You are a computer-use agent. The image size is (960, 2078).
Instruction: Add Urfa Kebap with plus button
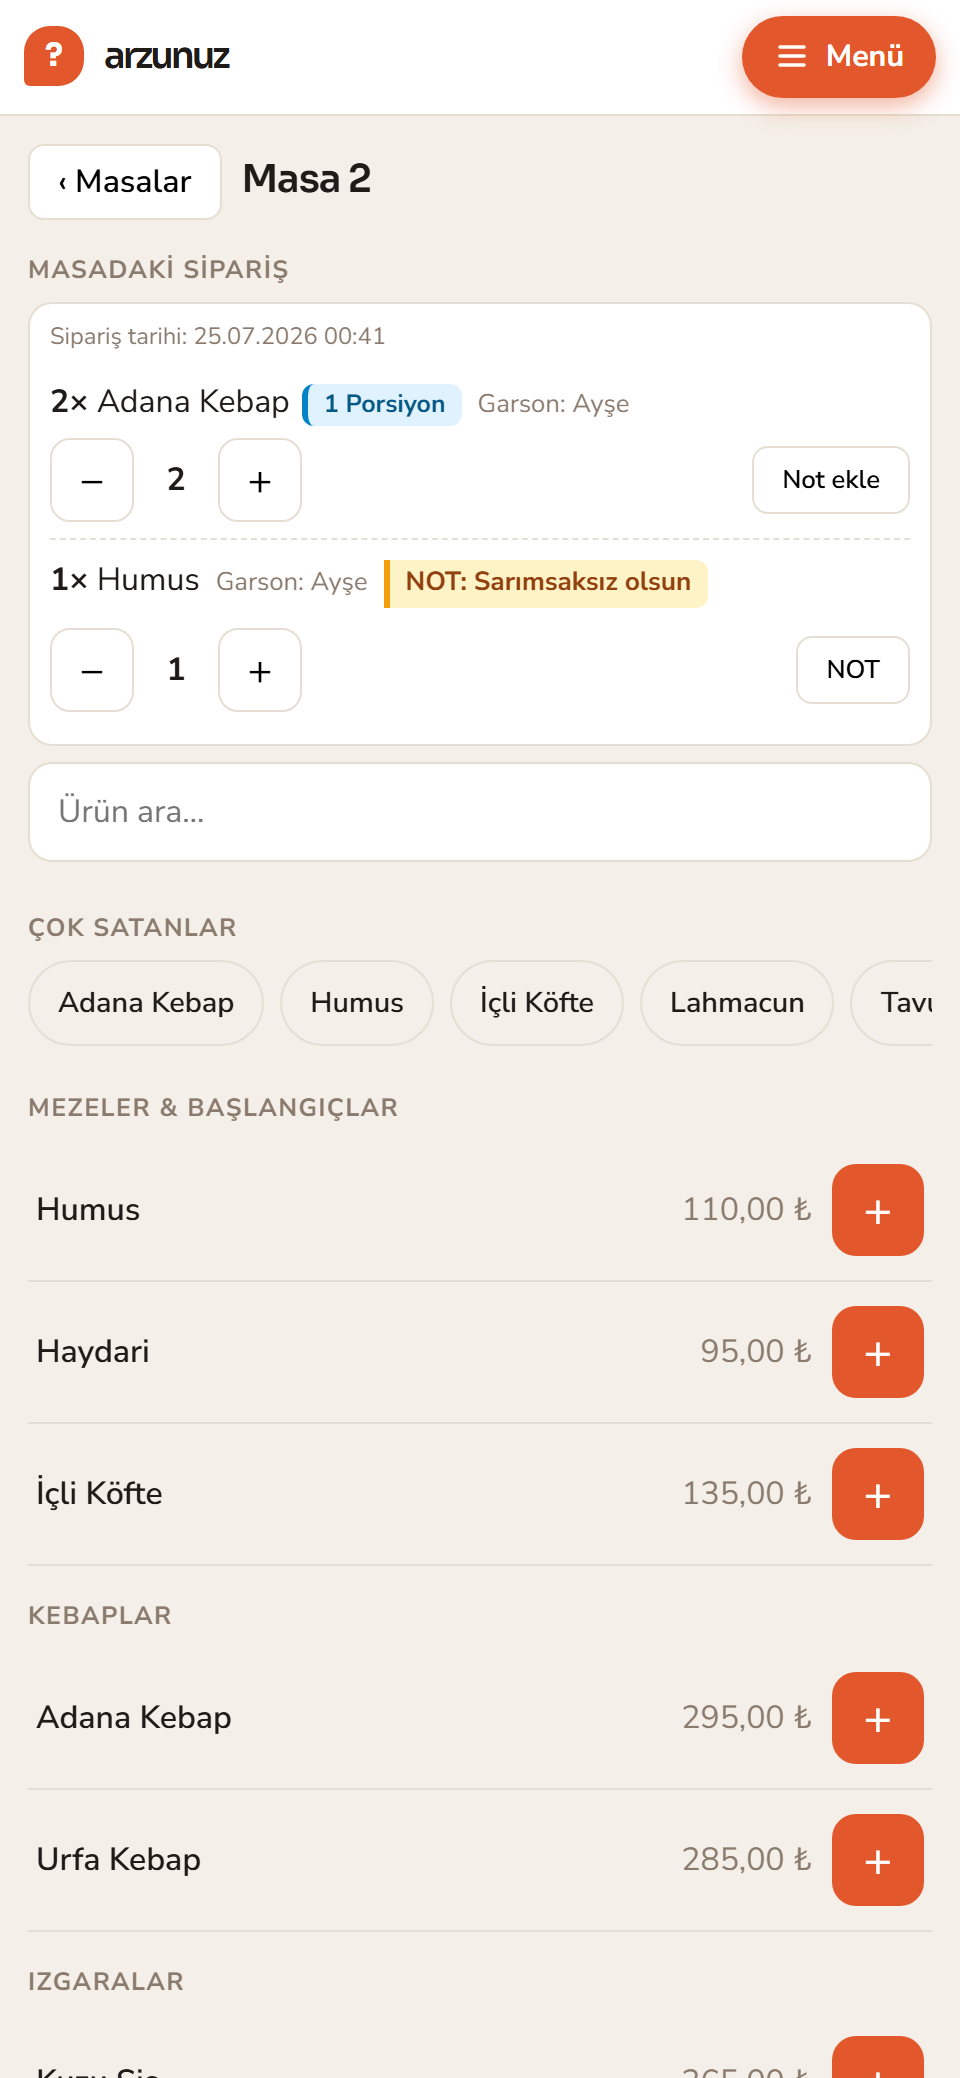877,1860
